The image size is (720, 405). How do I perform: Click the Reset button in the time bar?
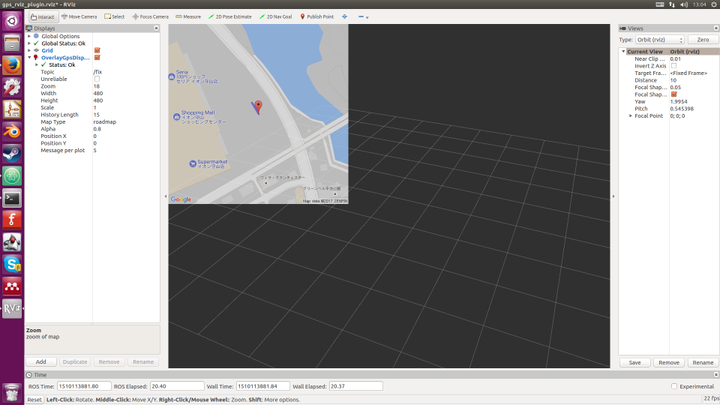[x=34, y=400]
